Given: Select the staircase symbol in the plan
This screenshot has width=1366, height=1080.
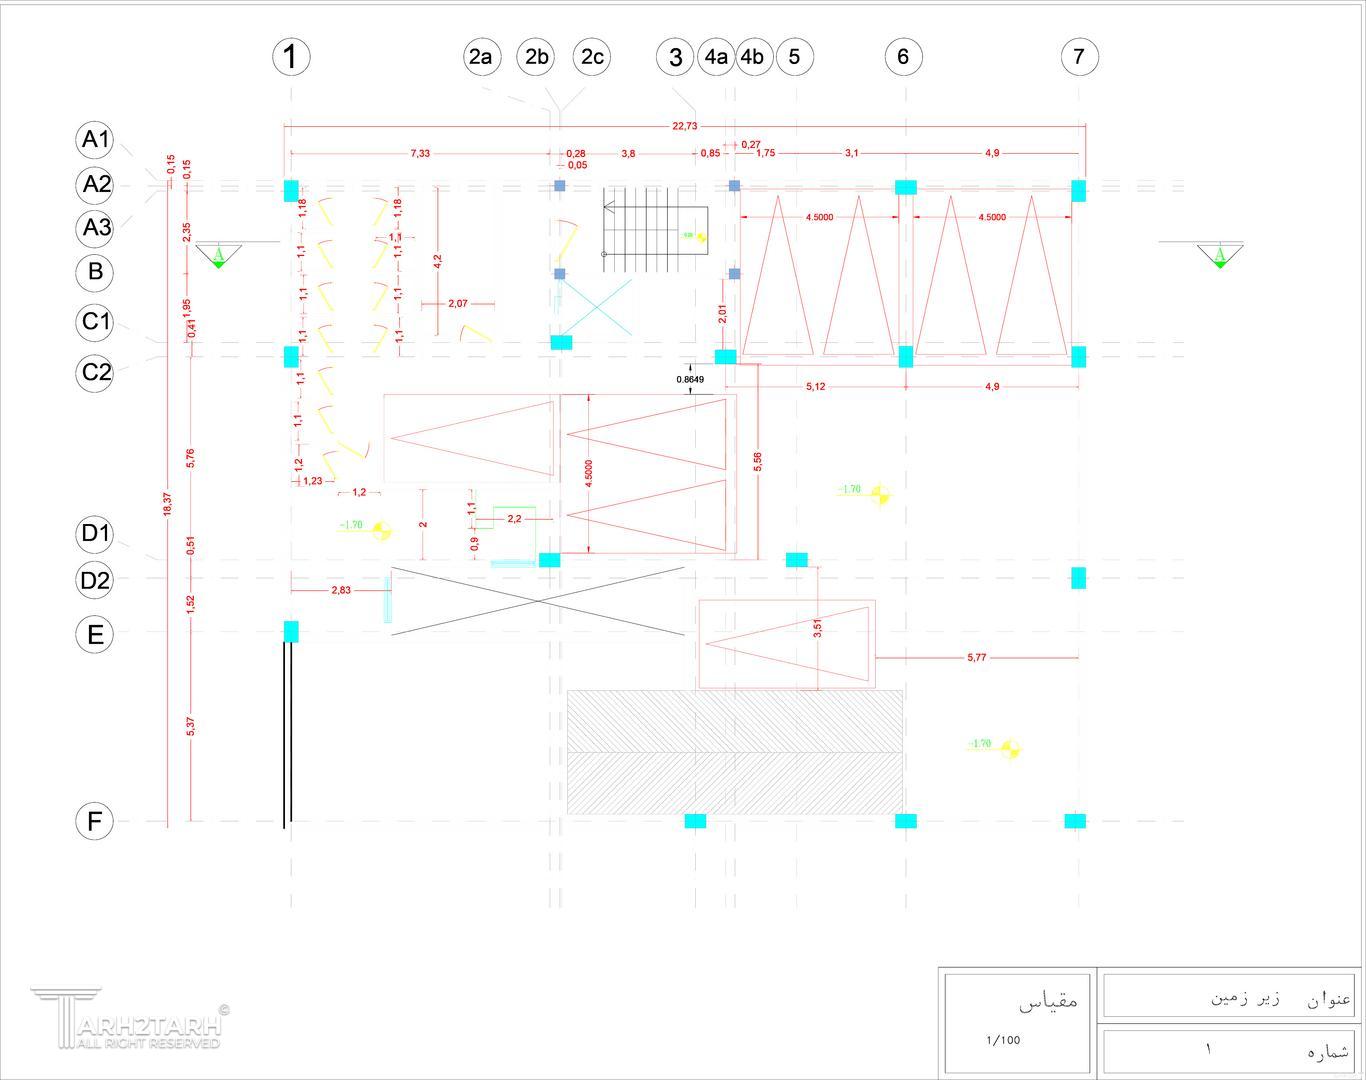Looking at the screenshot, I should tap(655, 231).
